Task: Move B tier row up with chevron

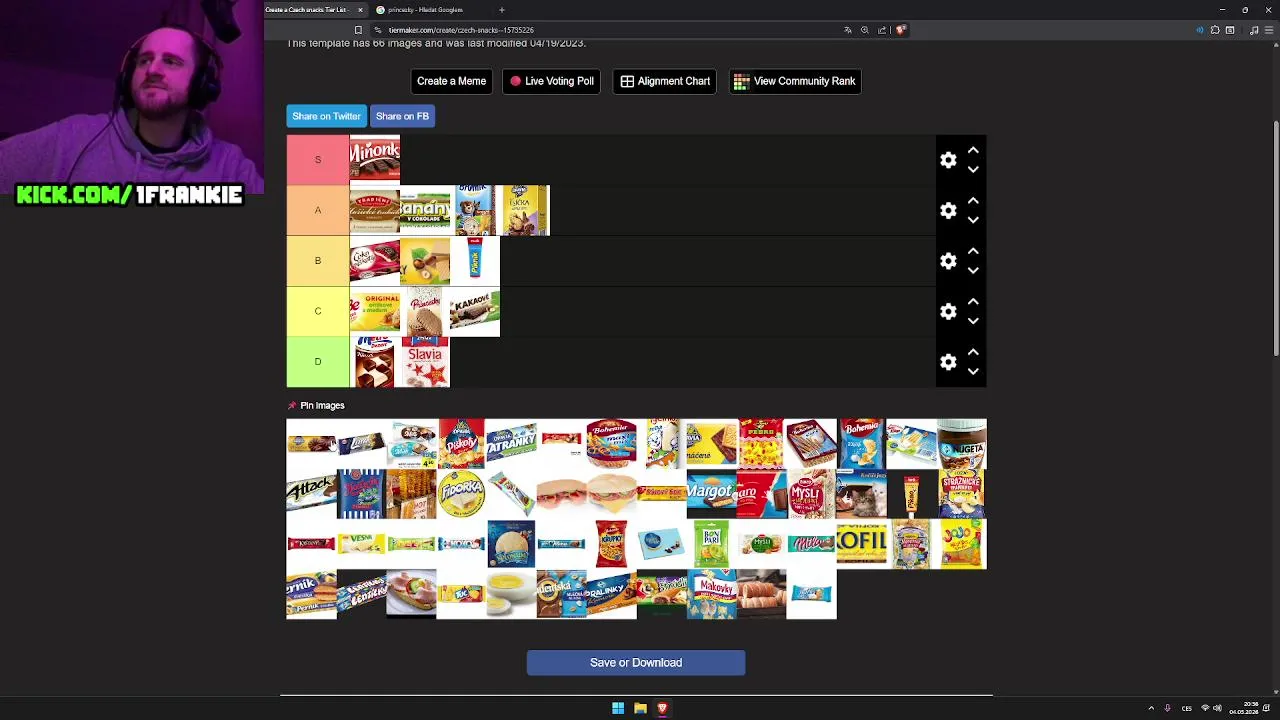Action: [x=973, y=251]
